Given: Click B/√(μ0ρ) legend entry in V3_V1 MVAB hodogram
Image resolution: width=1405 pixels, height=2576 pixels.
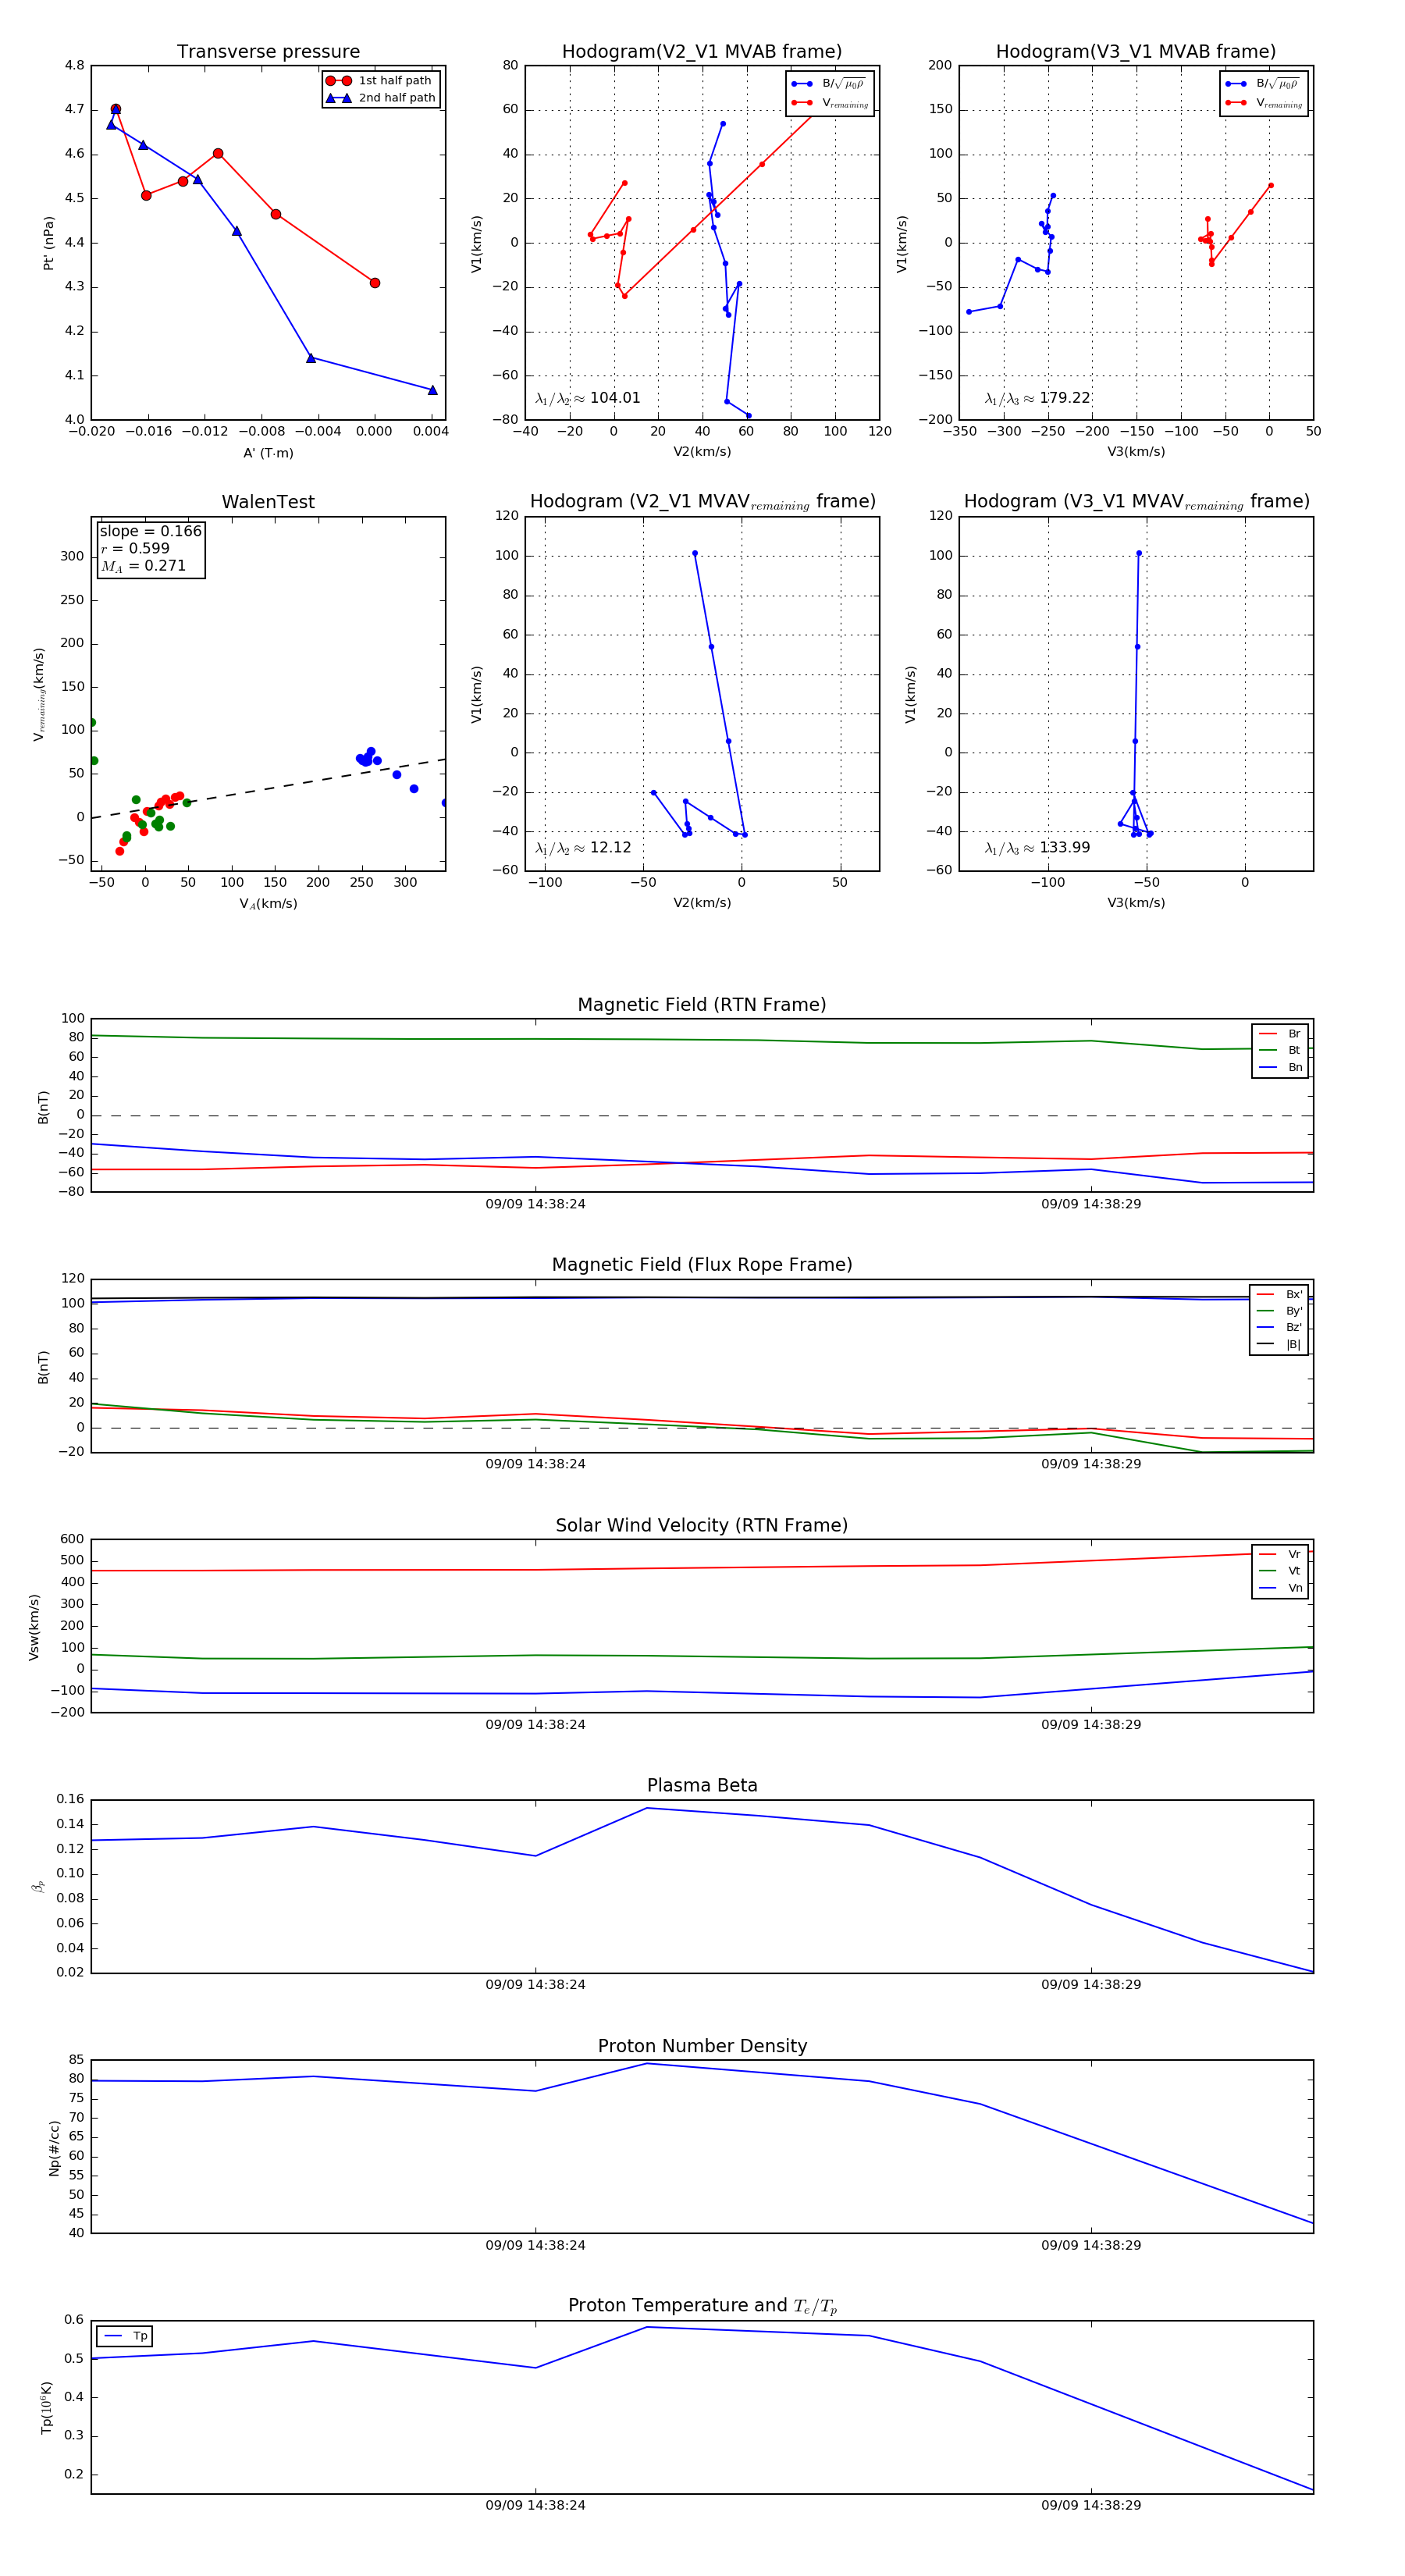Looking at the screenshot, I should pos(1263,84).
